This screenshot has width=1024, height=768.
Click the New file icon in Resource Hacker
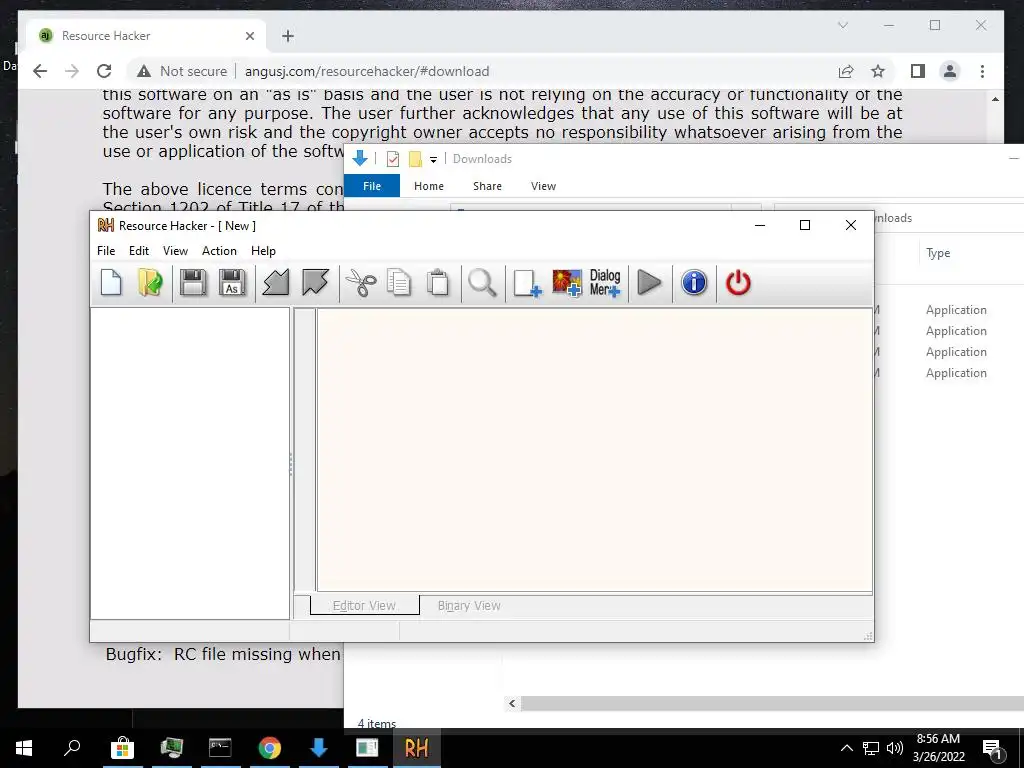coord(111,283)
